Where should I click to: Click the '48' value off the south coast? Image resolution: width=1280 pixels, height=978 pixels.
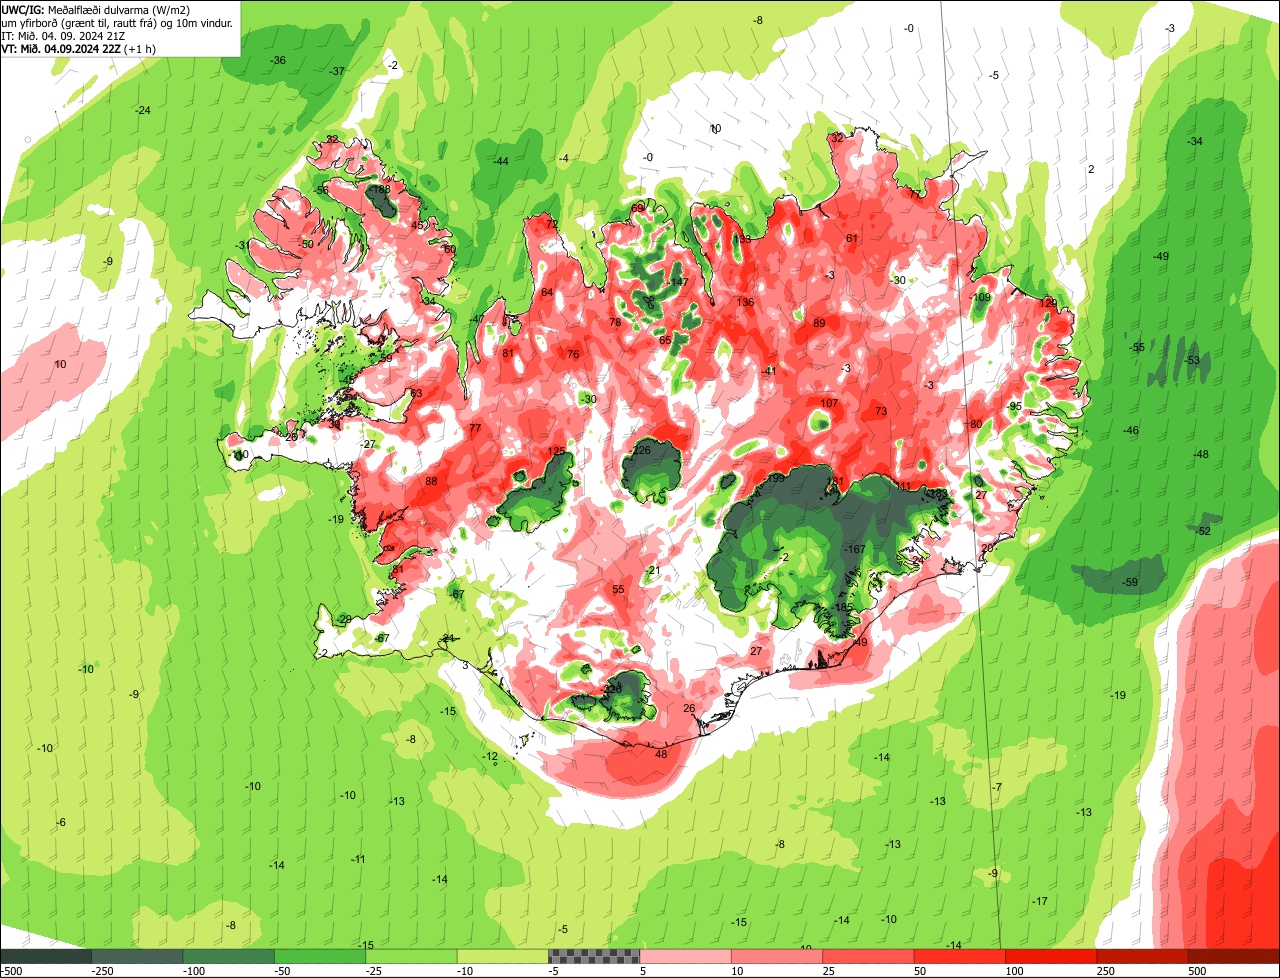pos(661,754)
